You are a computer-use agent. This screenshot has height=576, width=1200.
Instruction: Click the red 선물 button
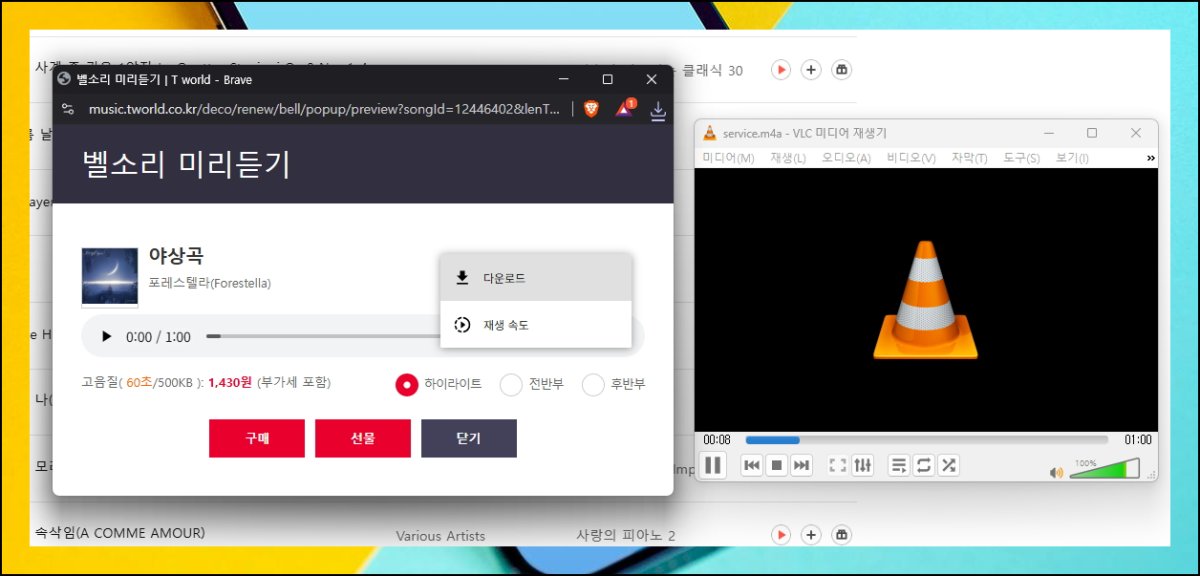pyautogui.click(x=363, y=438)
